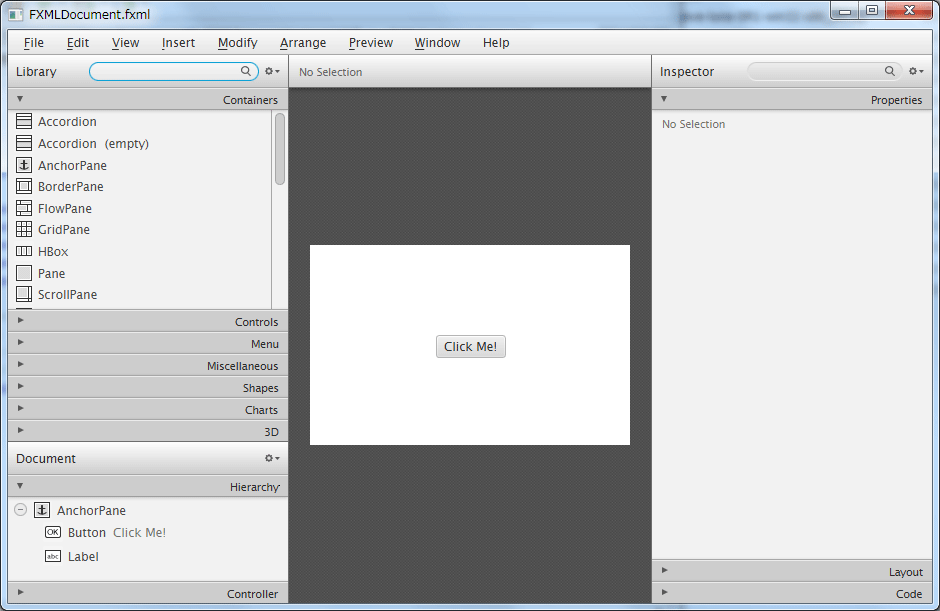Open the View menu
940x611 pixels.
[x=125, y=43]
